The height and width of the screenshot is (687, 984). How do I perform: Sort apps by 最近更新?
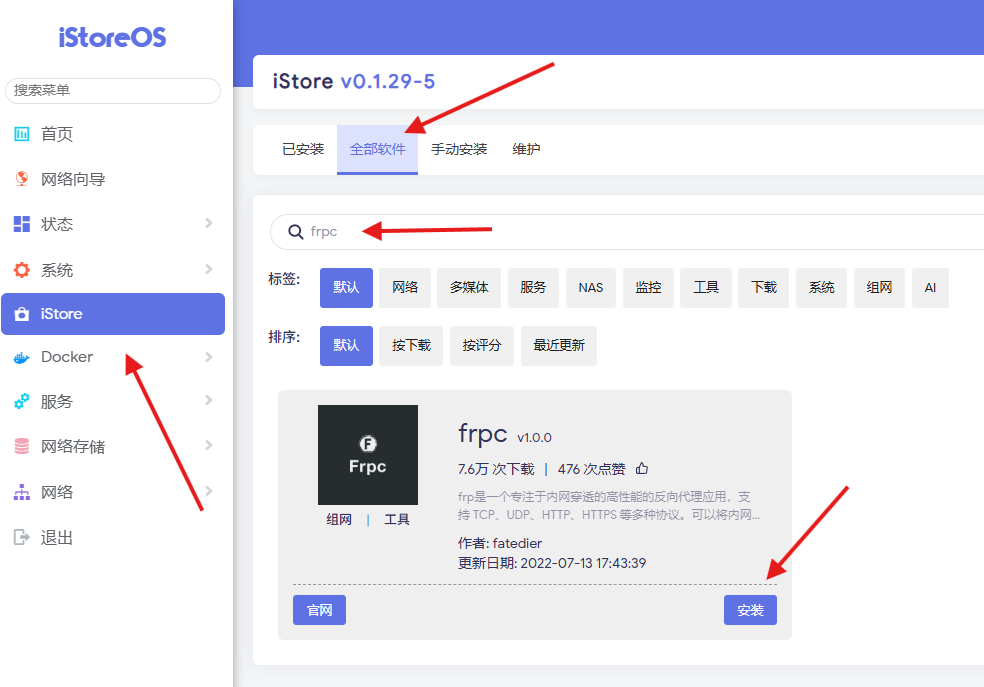pos(559,346)
